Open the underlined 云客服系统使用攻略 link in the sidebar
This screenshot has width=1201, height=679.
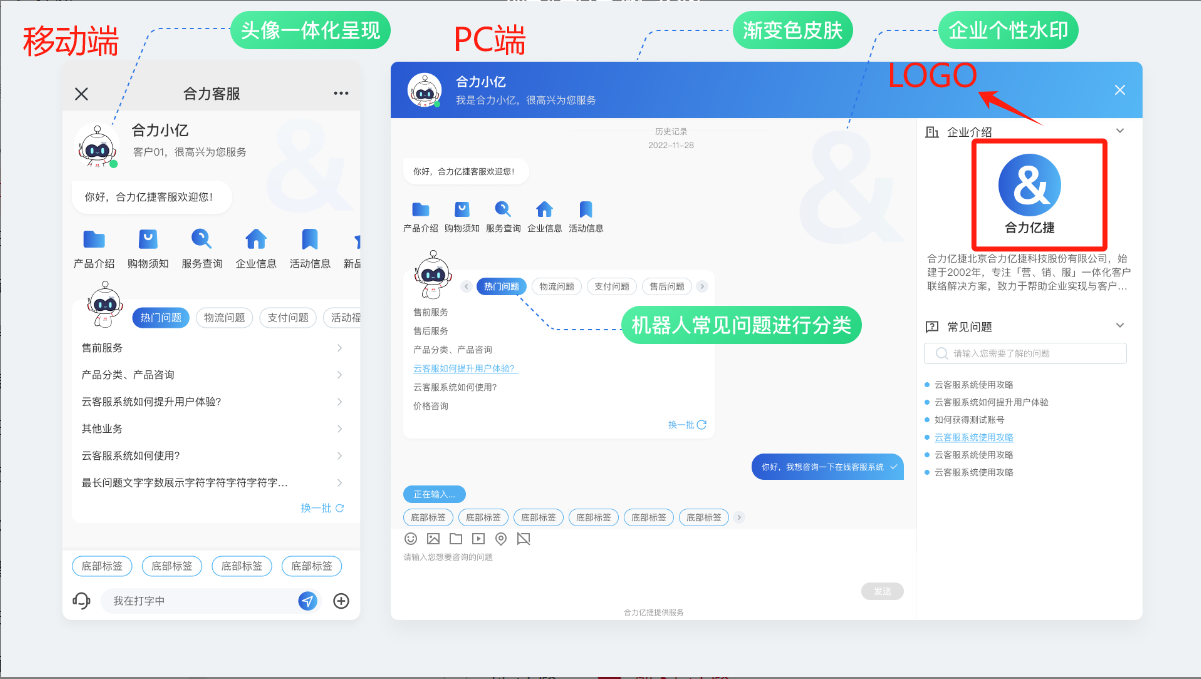click(974, 437)
